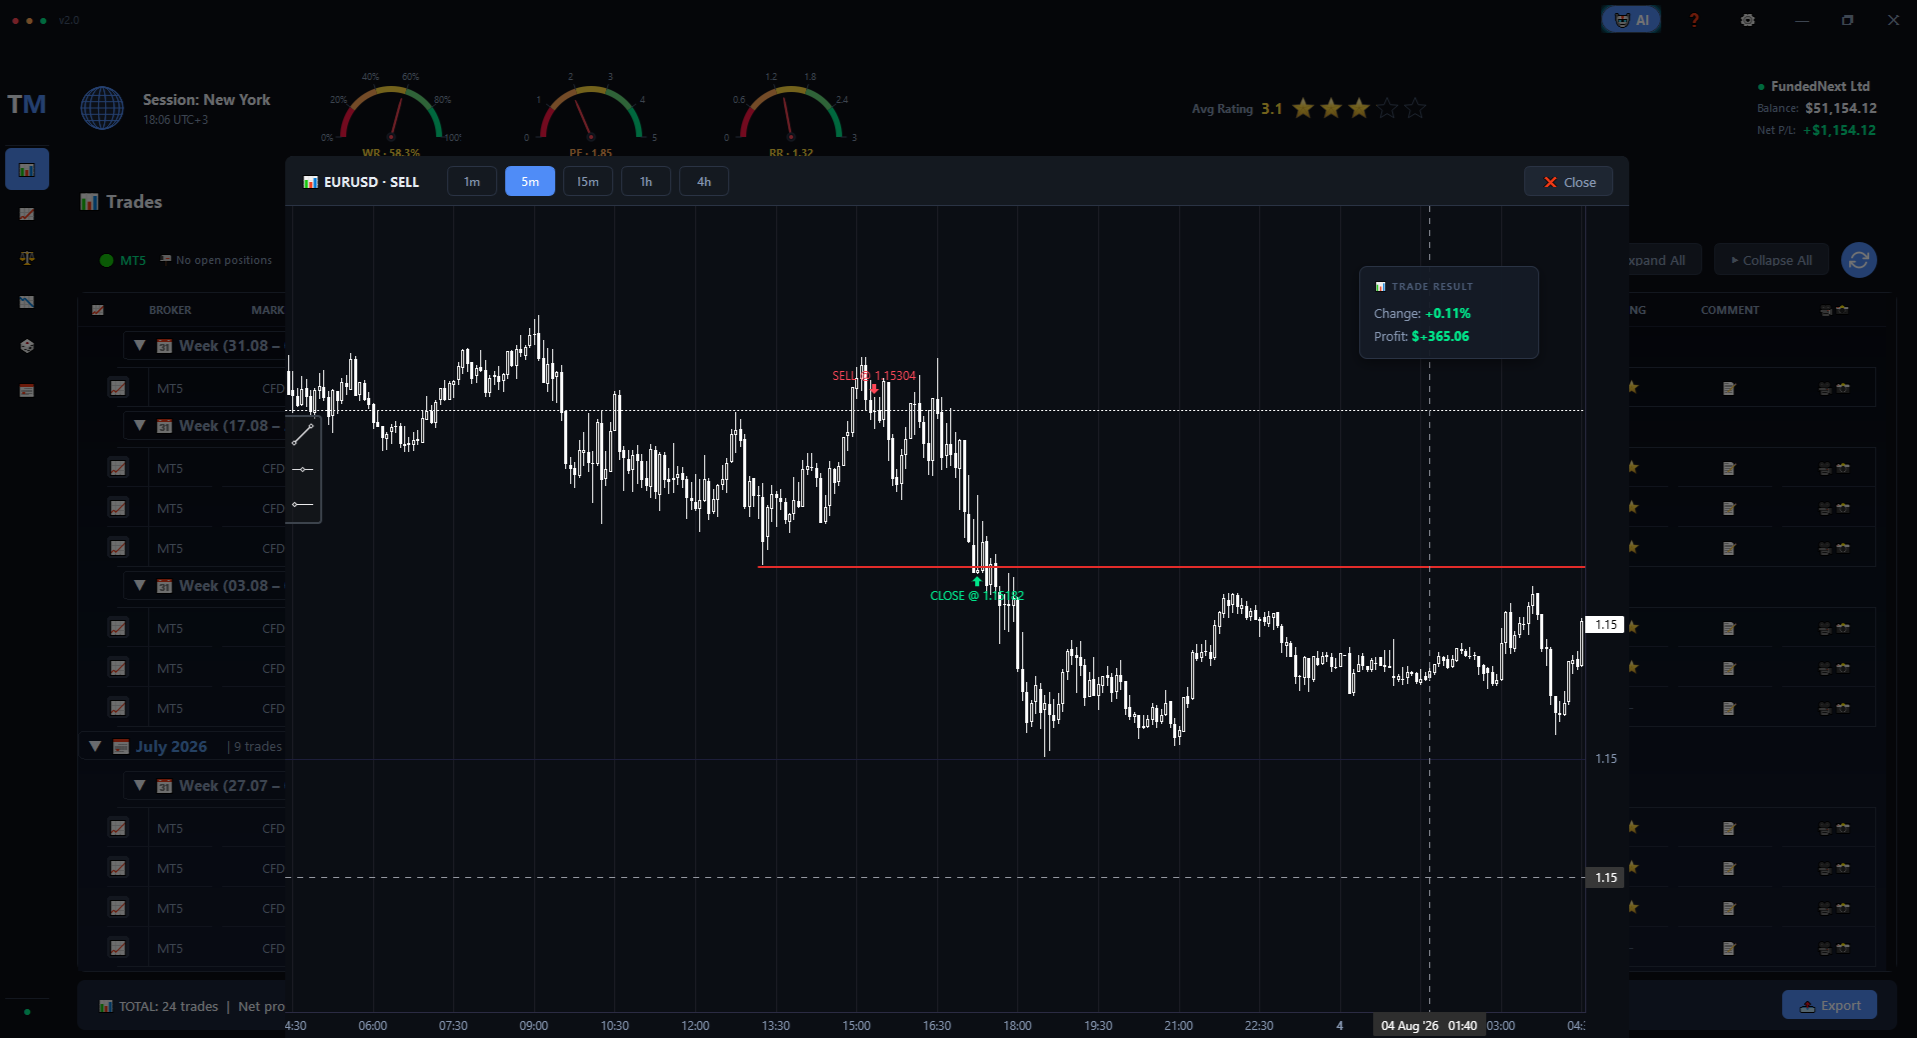Open the declining chart sidebar page
Screen dimensions: 1917x1038
tap(27, 302)
